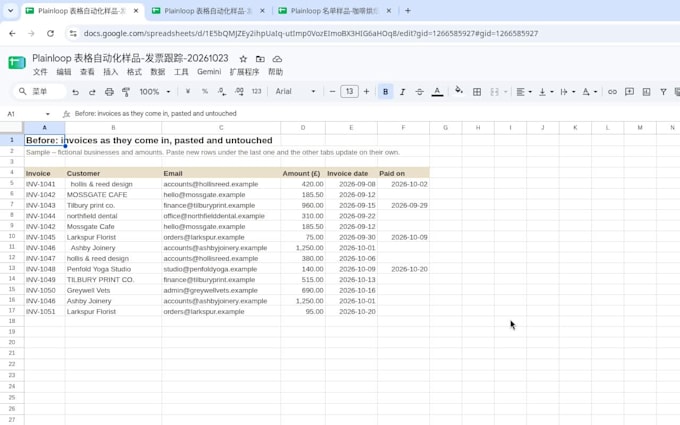Open the Gemini menu
The height and width of the screenshot is (425, 680).
(x=209, y=72)
